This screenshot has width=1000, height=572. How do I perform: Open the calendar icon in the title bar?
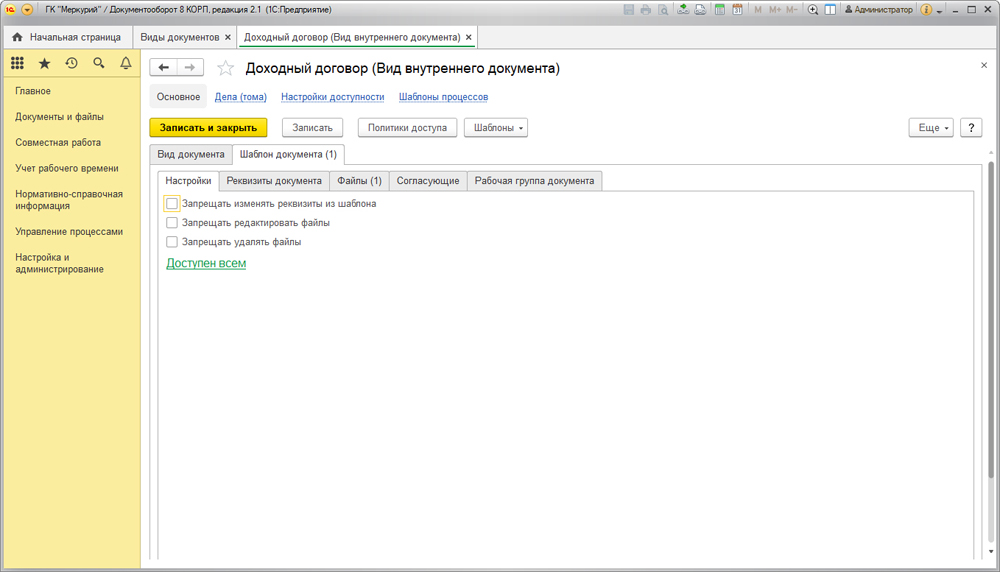click(x=737, y=9)
